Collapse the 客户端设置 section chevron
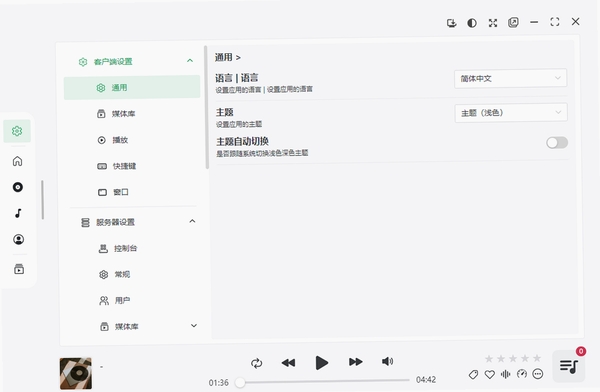The width and height of the screenshot is (600, 392). (190, 61)
